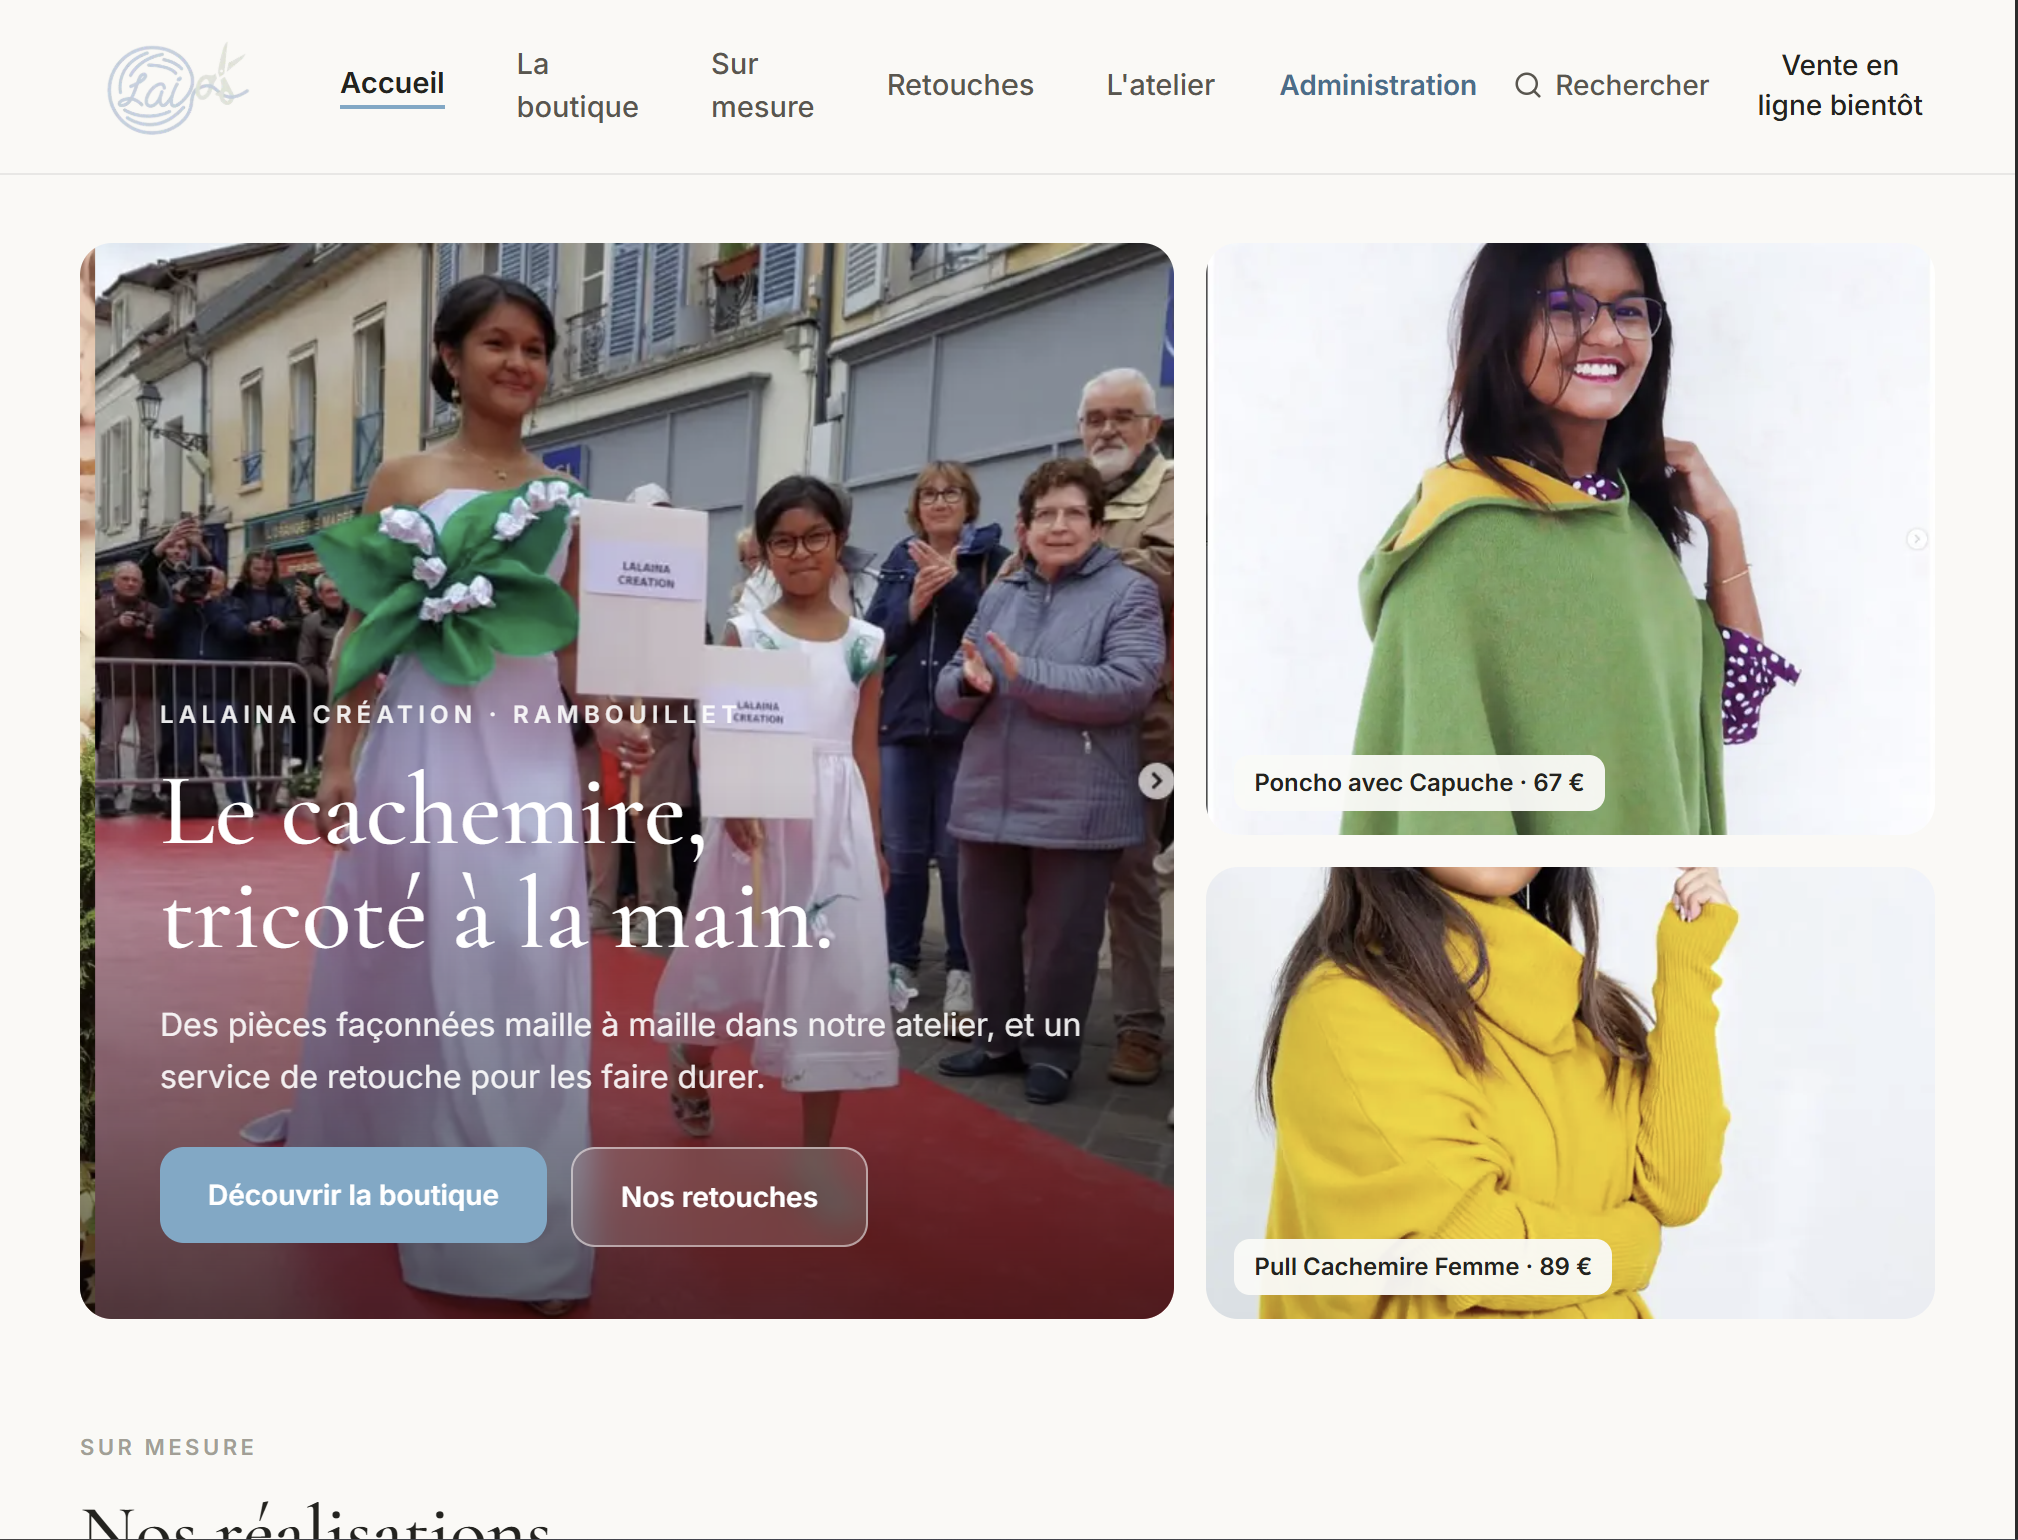Click the Lalaina Création logo
Image resolution: width=2018 pixels, height=1540 pixels.
[178, 88]
